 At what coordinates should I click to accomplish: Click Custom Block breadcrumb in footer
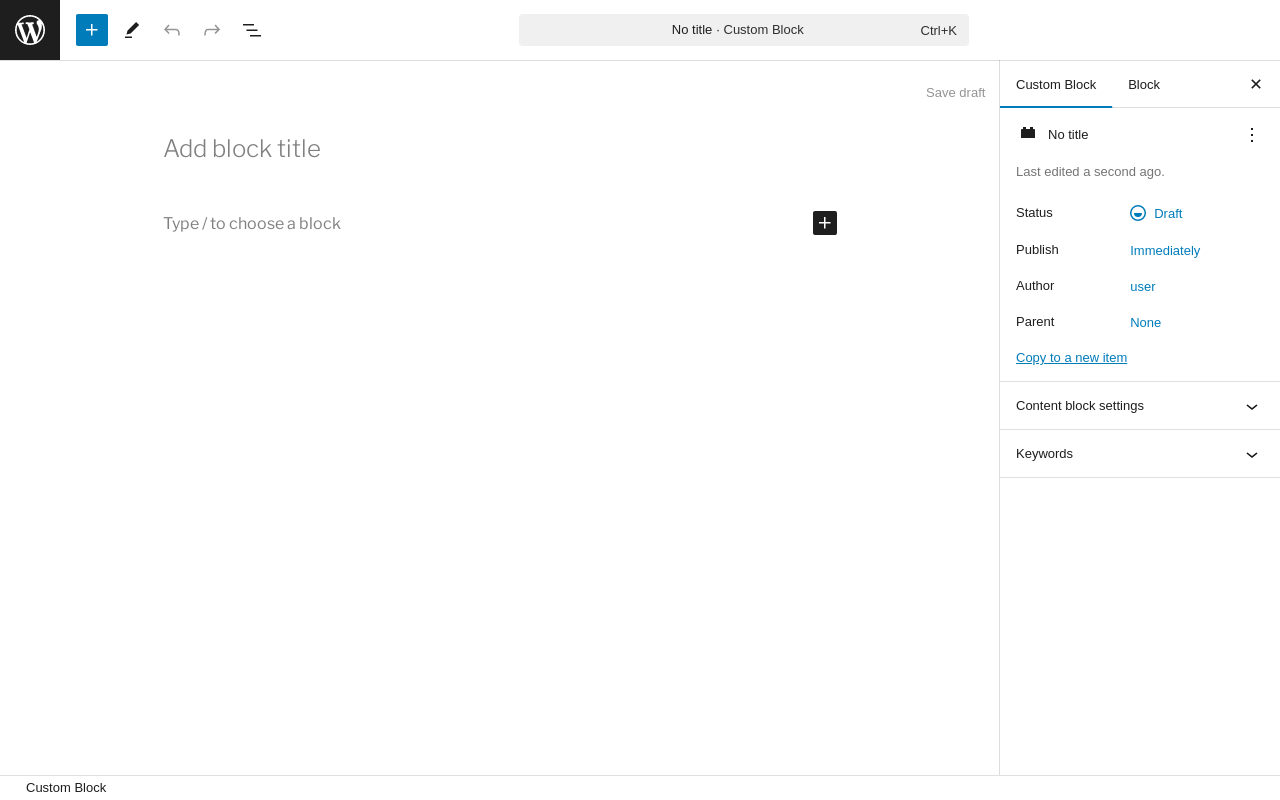click(66, 788)
